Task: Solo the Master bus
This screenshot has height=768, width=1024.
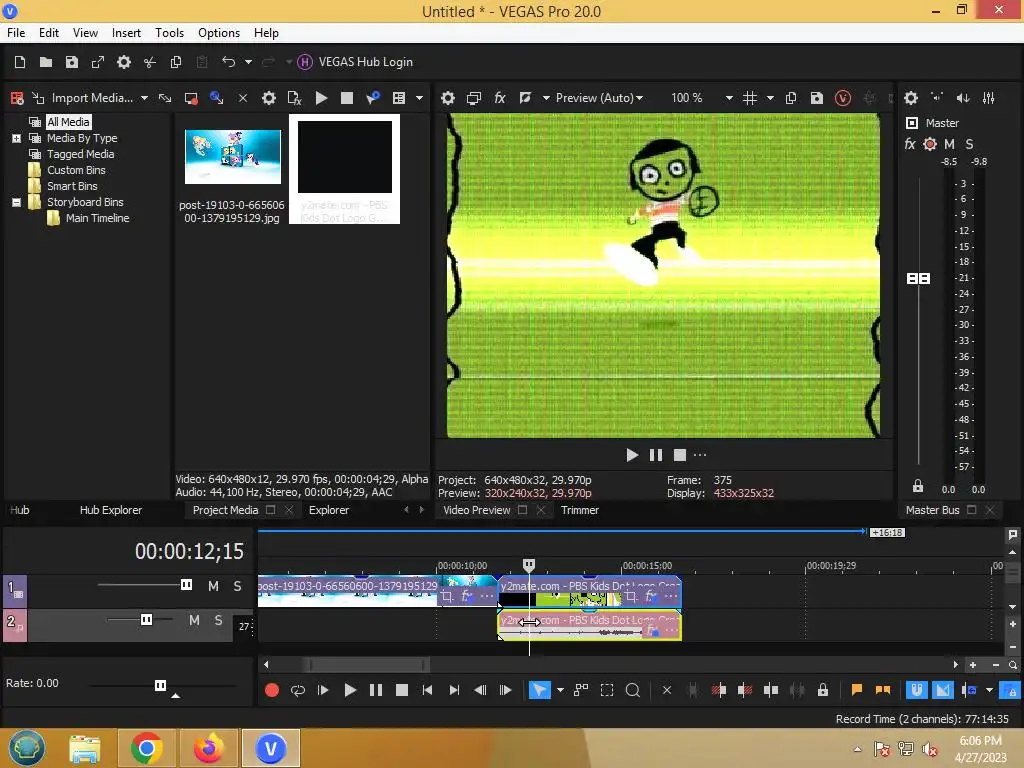Action: tap(969, 144)
